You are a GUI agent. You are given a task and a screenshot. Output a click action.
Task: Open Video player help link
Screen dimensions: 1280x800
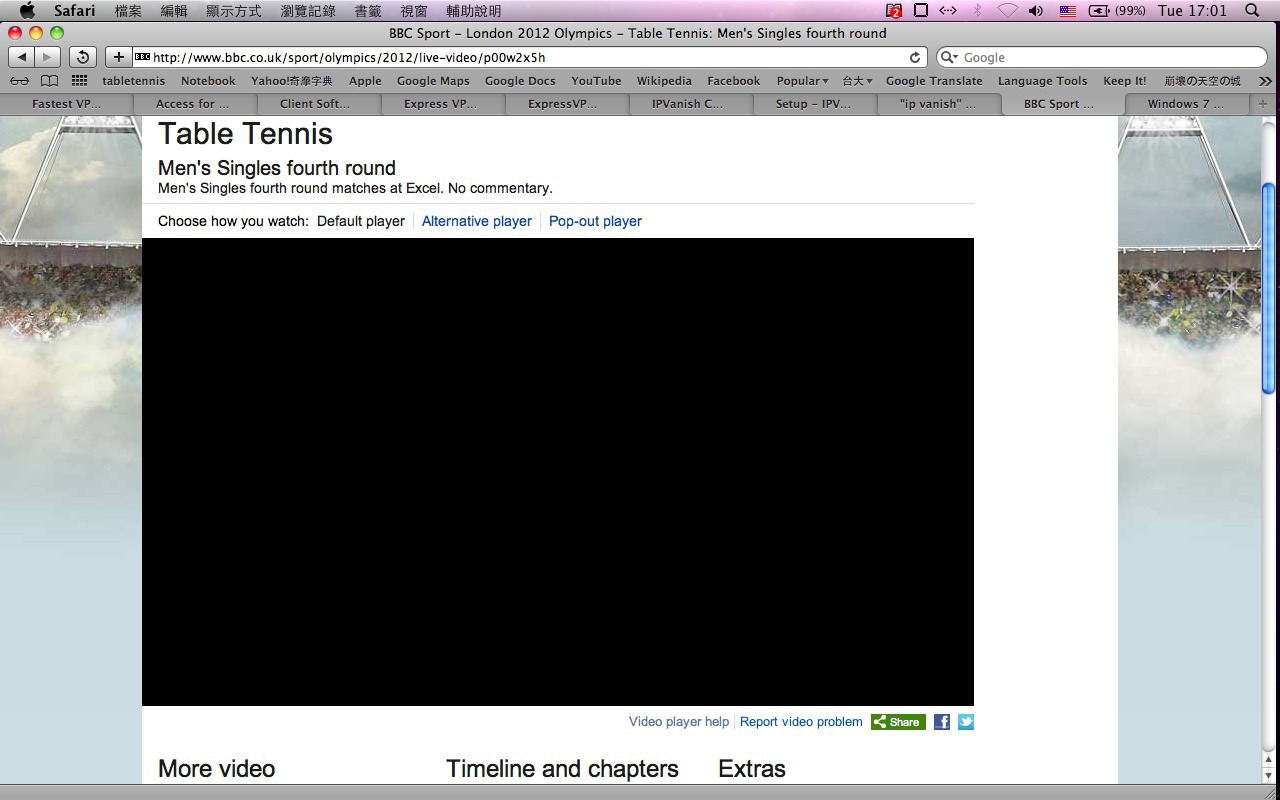tap(679, 722)
